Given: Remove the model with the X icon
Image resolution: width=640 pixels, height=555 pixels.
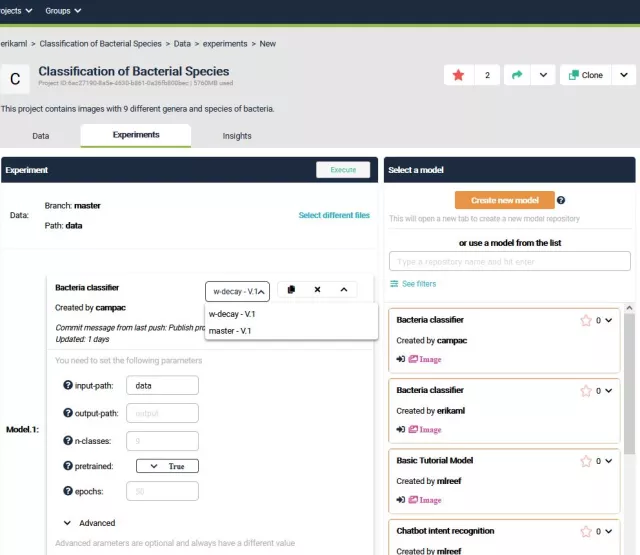Looking at the screenshot, I should (317, 290).
